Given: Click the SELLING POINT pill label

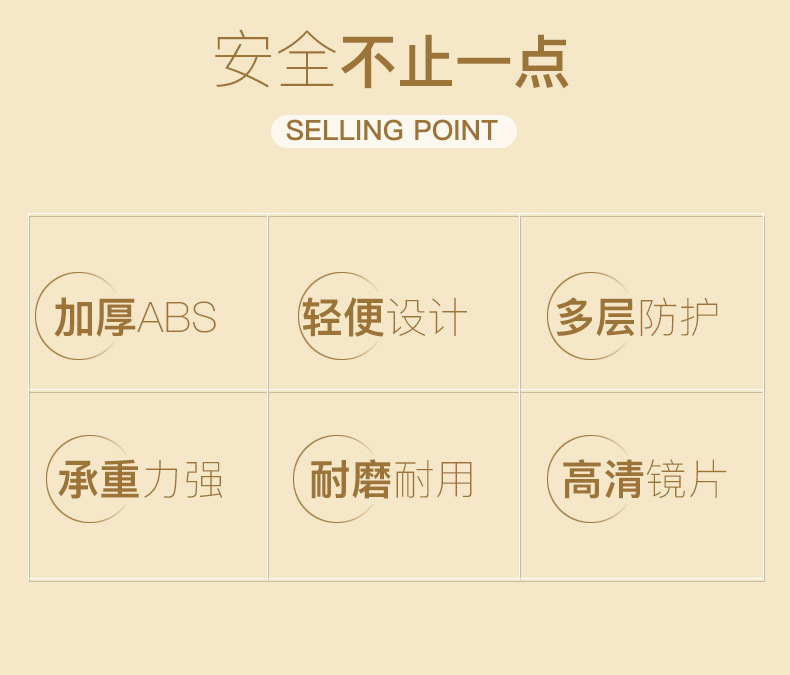Looking at the screenshot, I should coord(393,131).
